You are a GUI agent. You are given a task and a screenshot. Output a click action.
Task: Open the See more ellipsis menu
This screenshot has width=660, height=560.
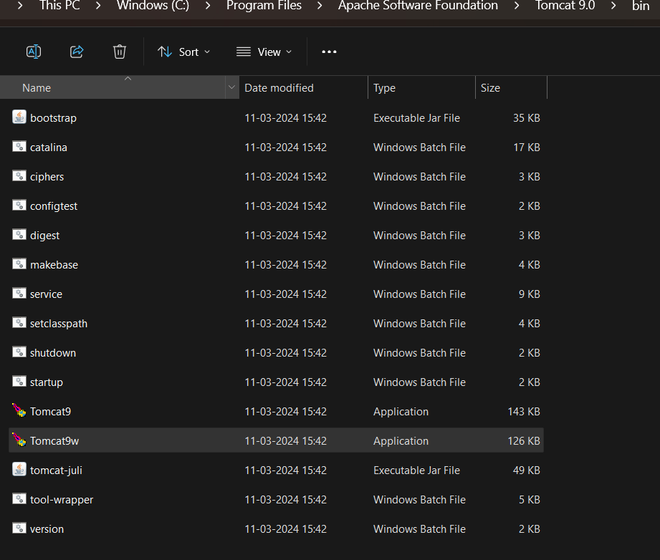click(329, 52)
